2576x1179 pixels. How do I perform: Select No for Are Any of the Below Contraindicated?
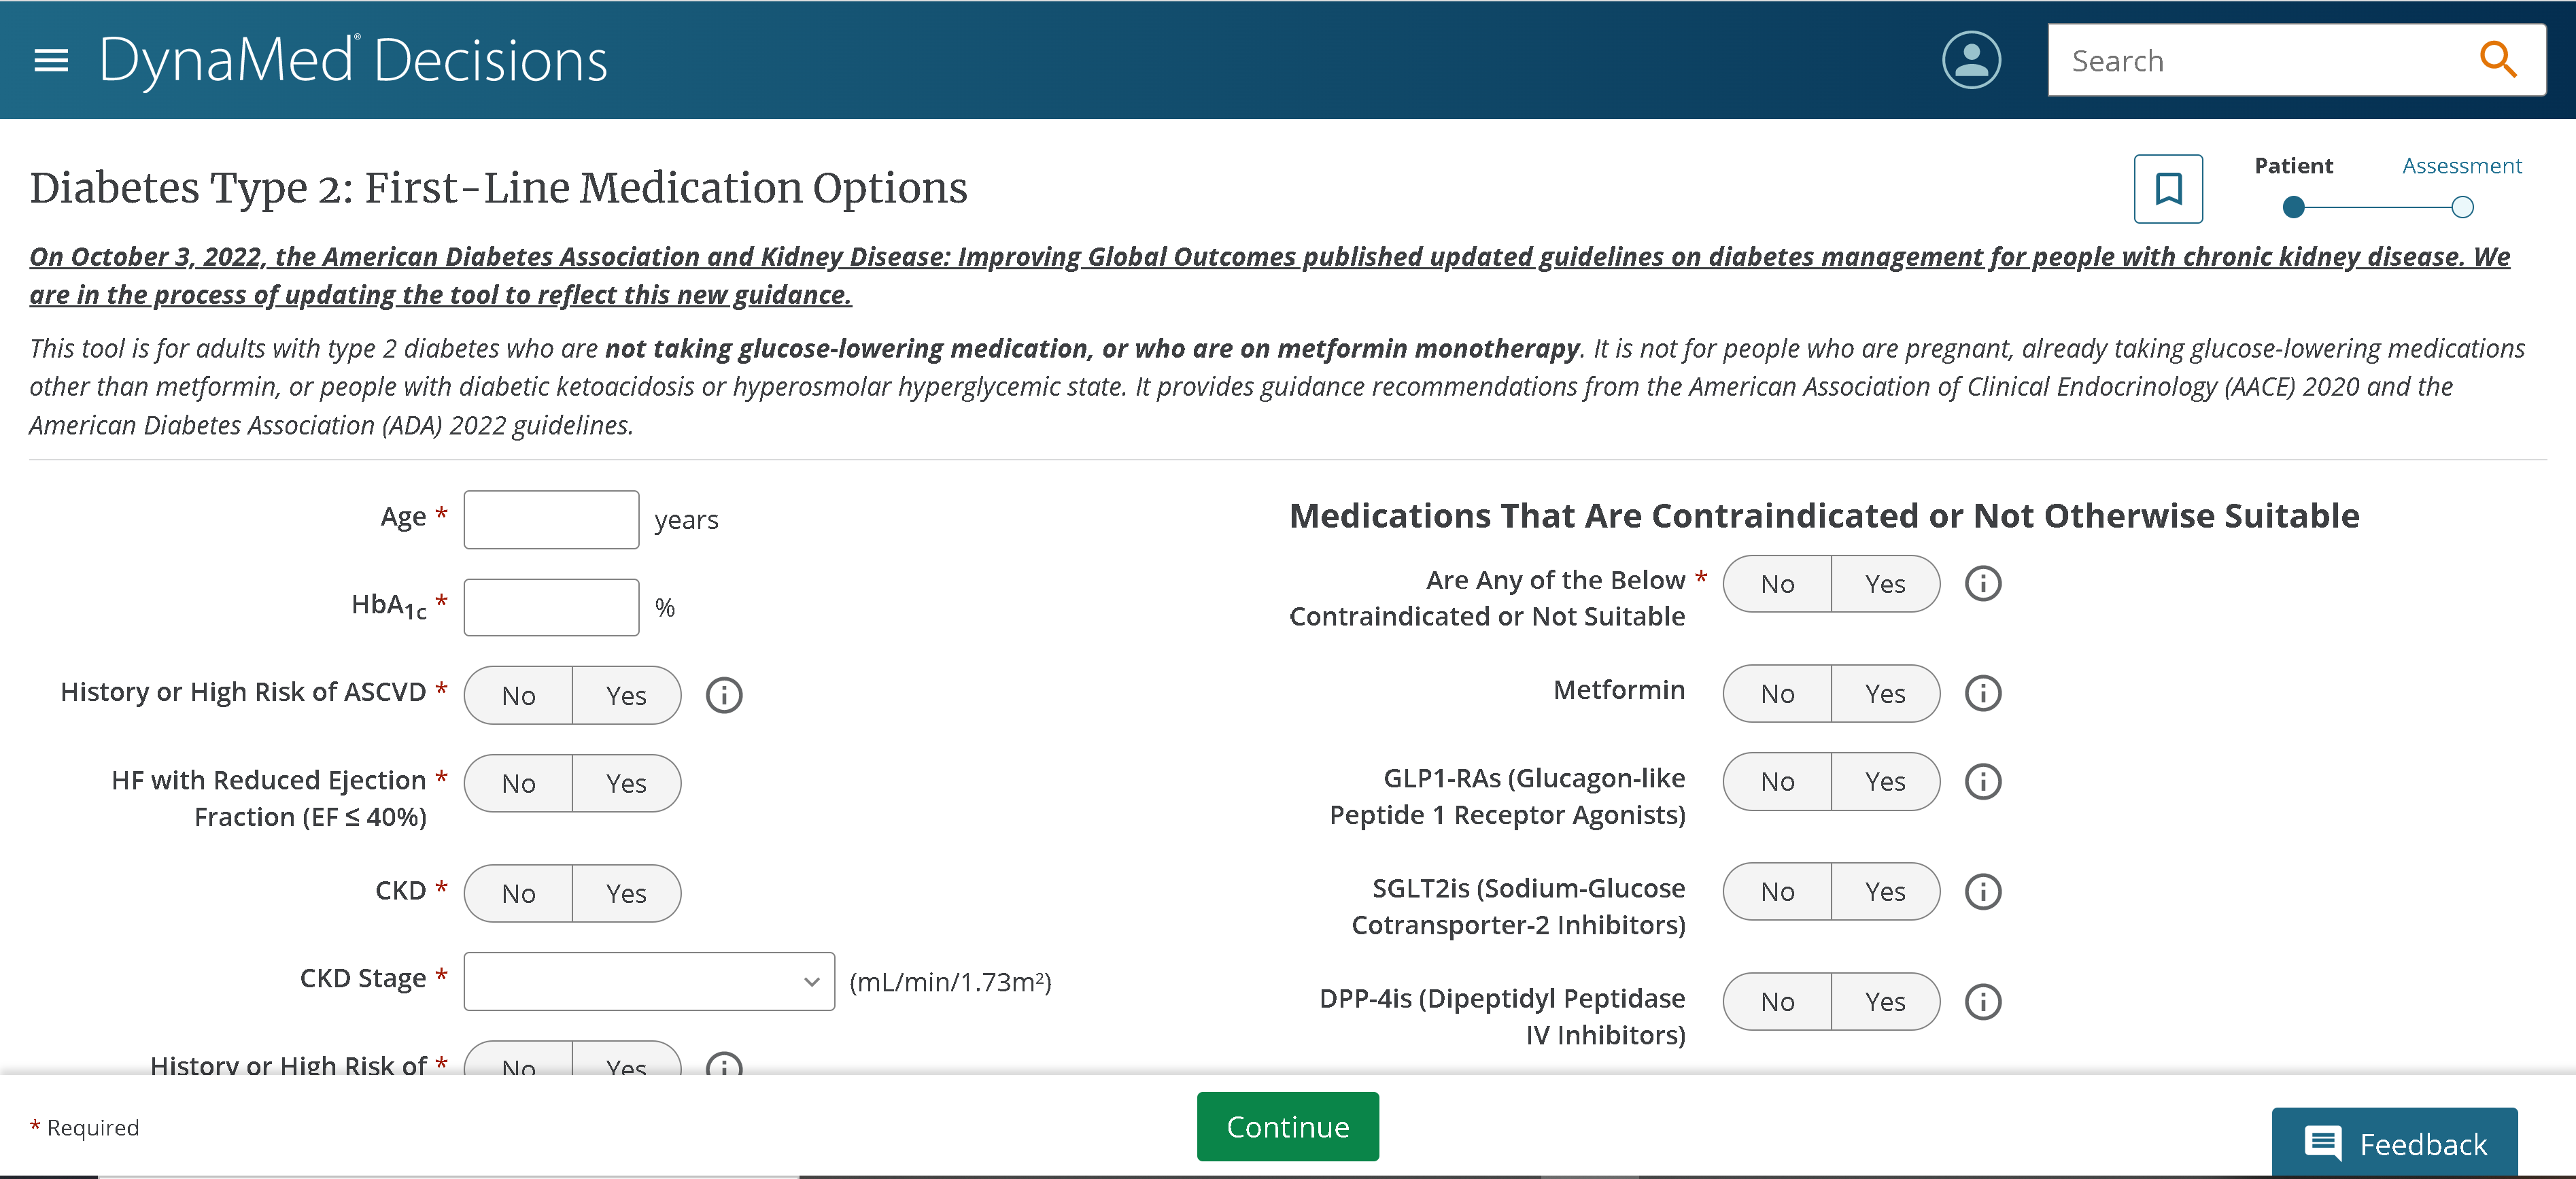(1777, 583)
